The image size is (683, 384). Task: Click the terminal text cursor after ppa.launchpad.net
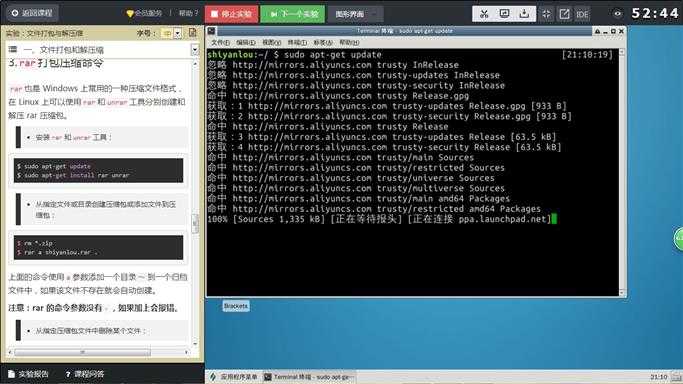click(x=554, y=219)
